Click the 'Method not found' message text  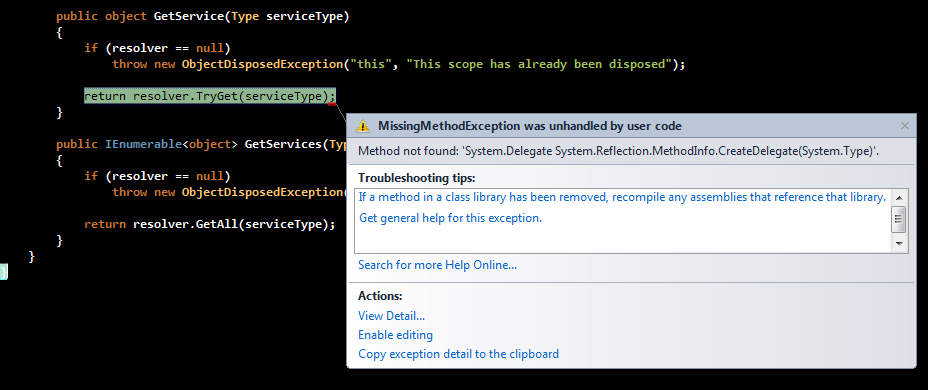click(x=618, y=152)
